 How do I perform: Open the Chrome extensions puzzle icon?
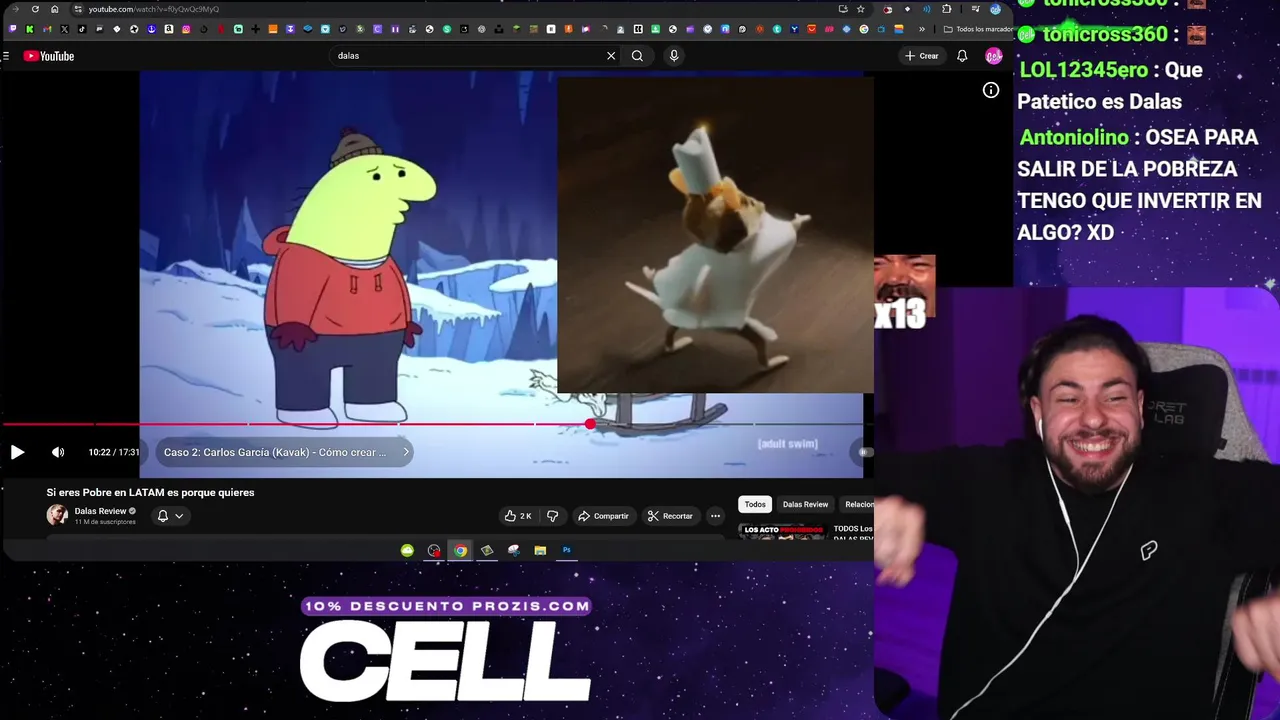[x=947, y=9]
